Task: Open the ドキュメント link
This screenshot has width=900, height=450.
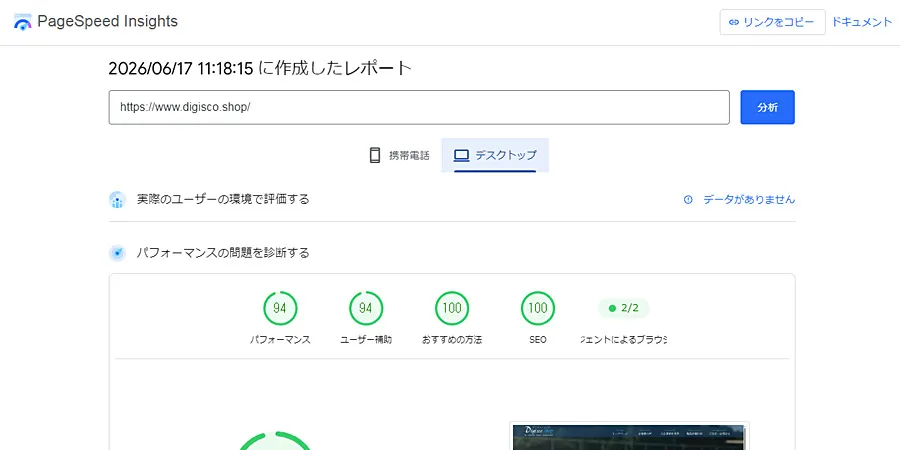Action: [x=862, y=22]
